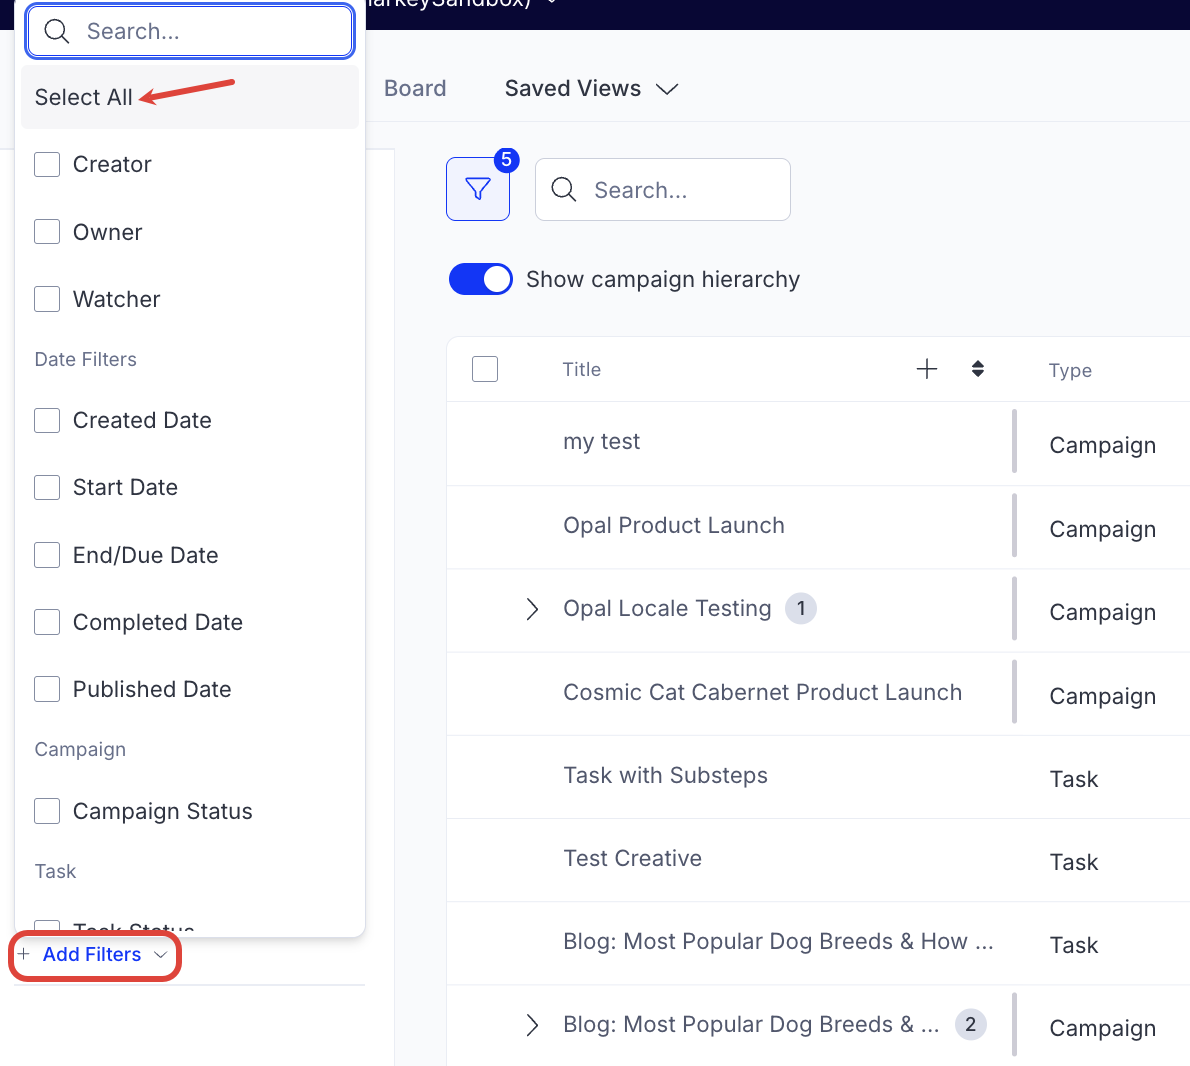Click the count badge beside Opal Locale Testing
Screen dimensions: 1190x1066
[x=801, y=608]
